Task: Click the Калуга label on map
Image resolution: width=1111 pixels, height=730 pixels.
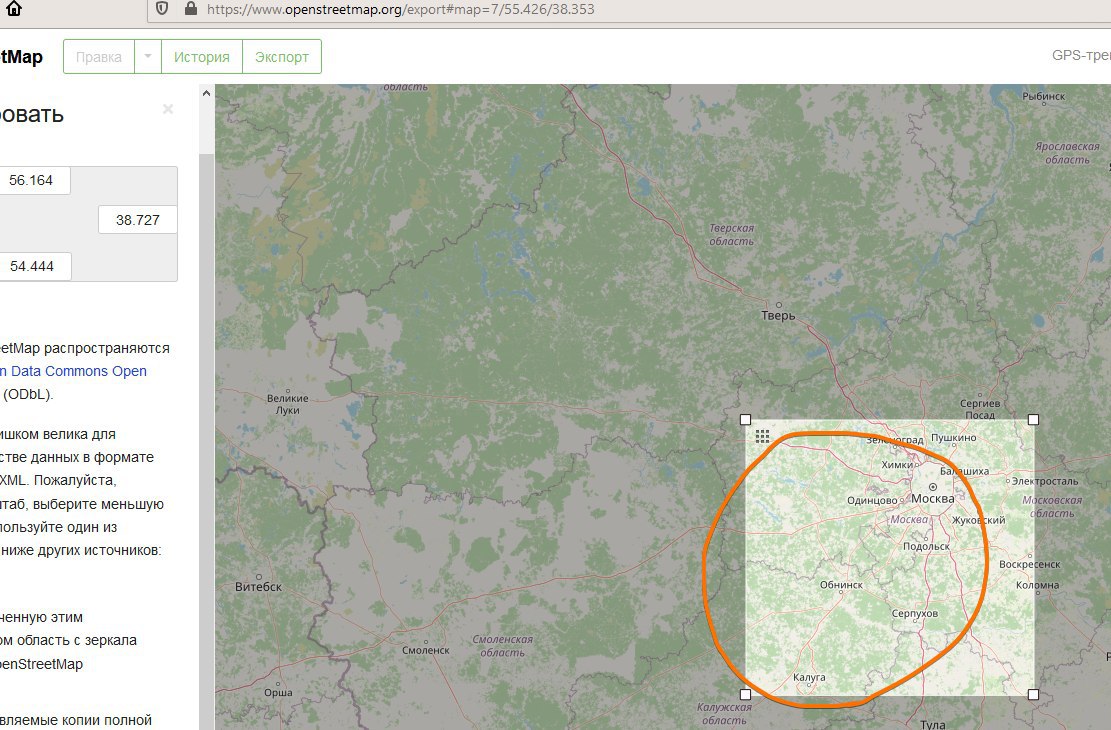Action: point(809,677)
